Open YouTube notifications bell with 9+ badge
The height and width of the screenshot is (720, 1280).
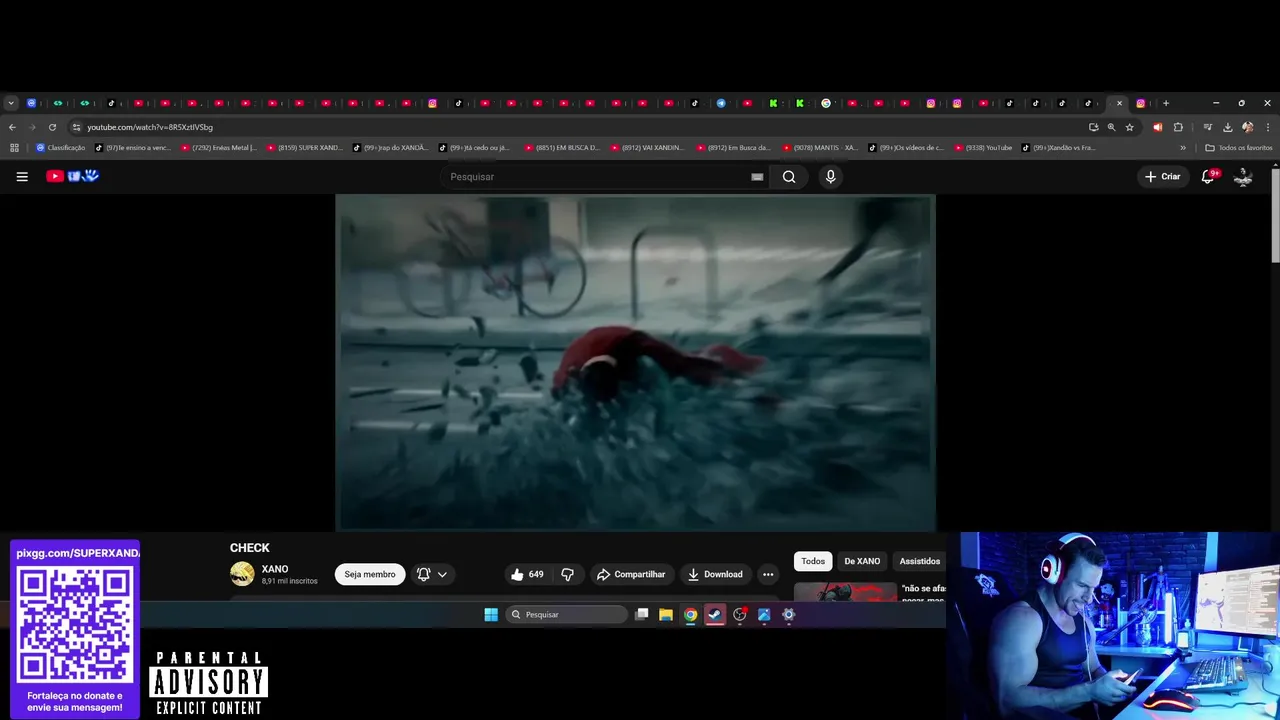pos(1209,176)
